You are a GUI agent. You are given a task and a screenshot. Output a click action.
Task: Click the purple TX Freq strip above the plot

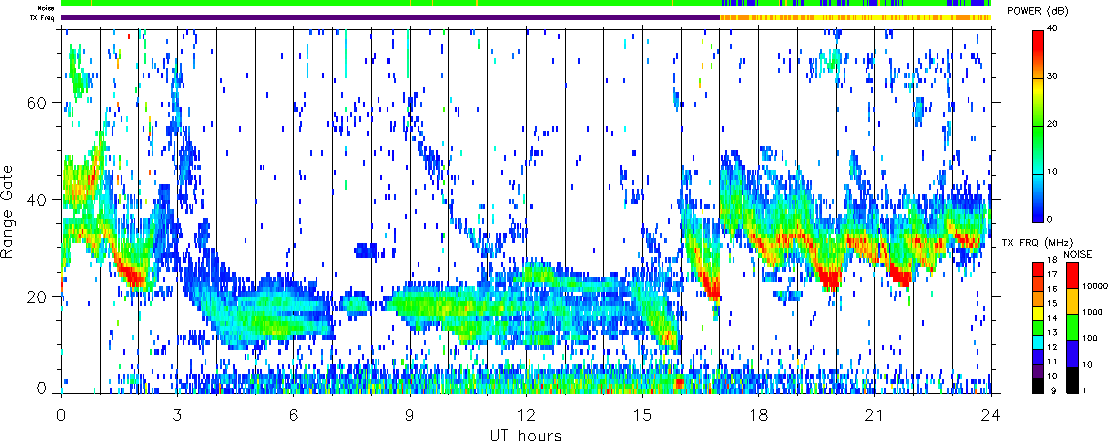tap(391, 17)
